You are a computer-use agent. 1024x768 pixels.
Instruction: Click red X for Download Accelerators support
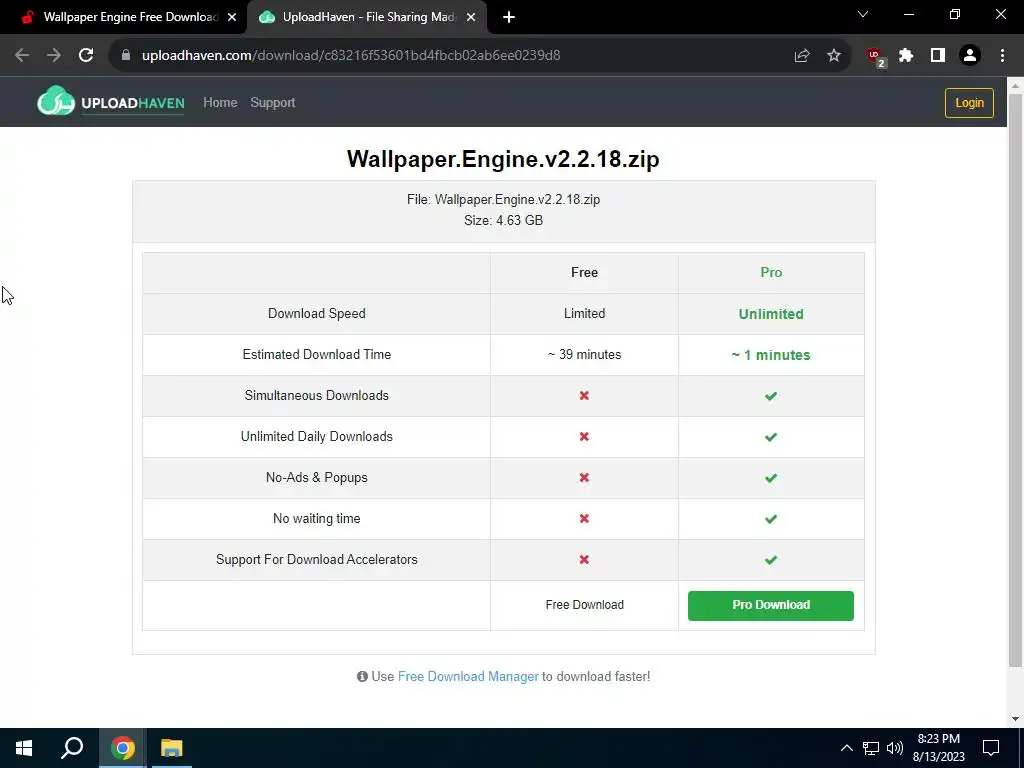(x=584, y=560)
